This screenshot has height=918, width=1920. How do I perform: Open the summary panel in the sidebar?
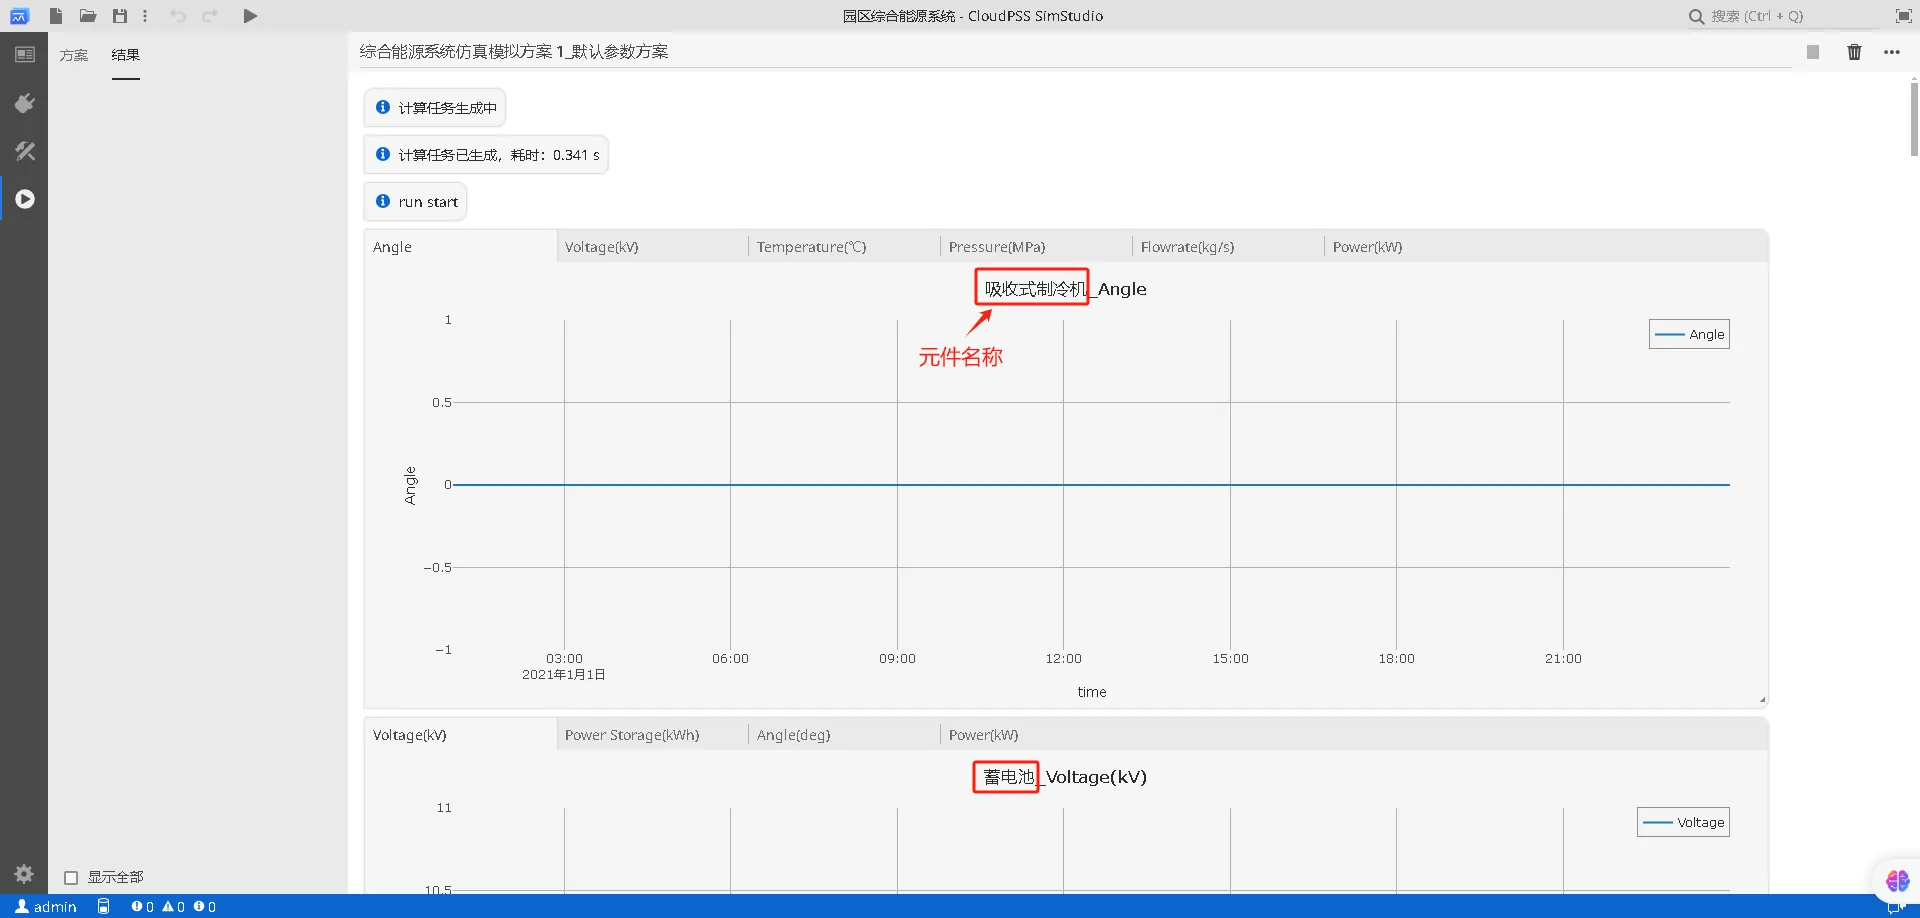(24, 54)
